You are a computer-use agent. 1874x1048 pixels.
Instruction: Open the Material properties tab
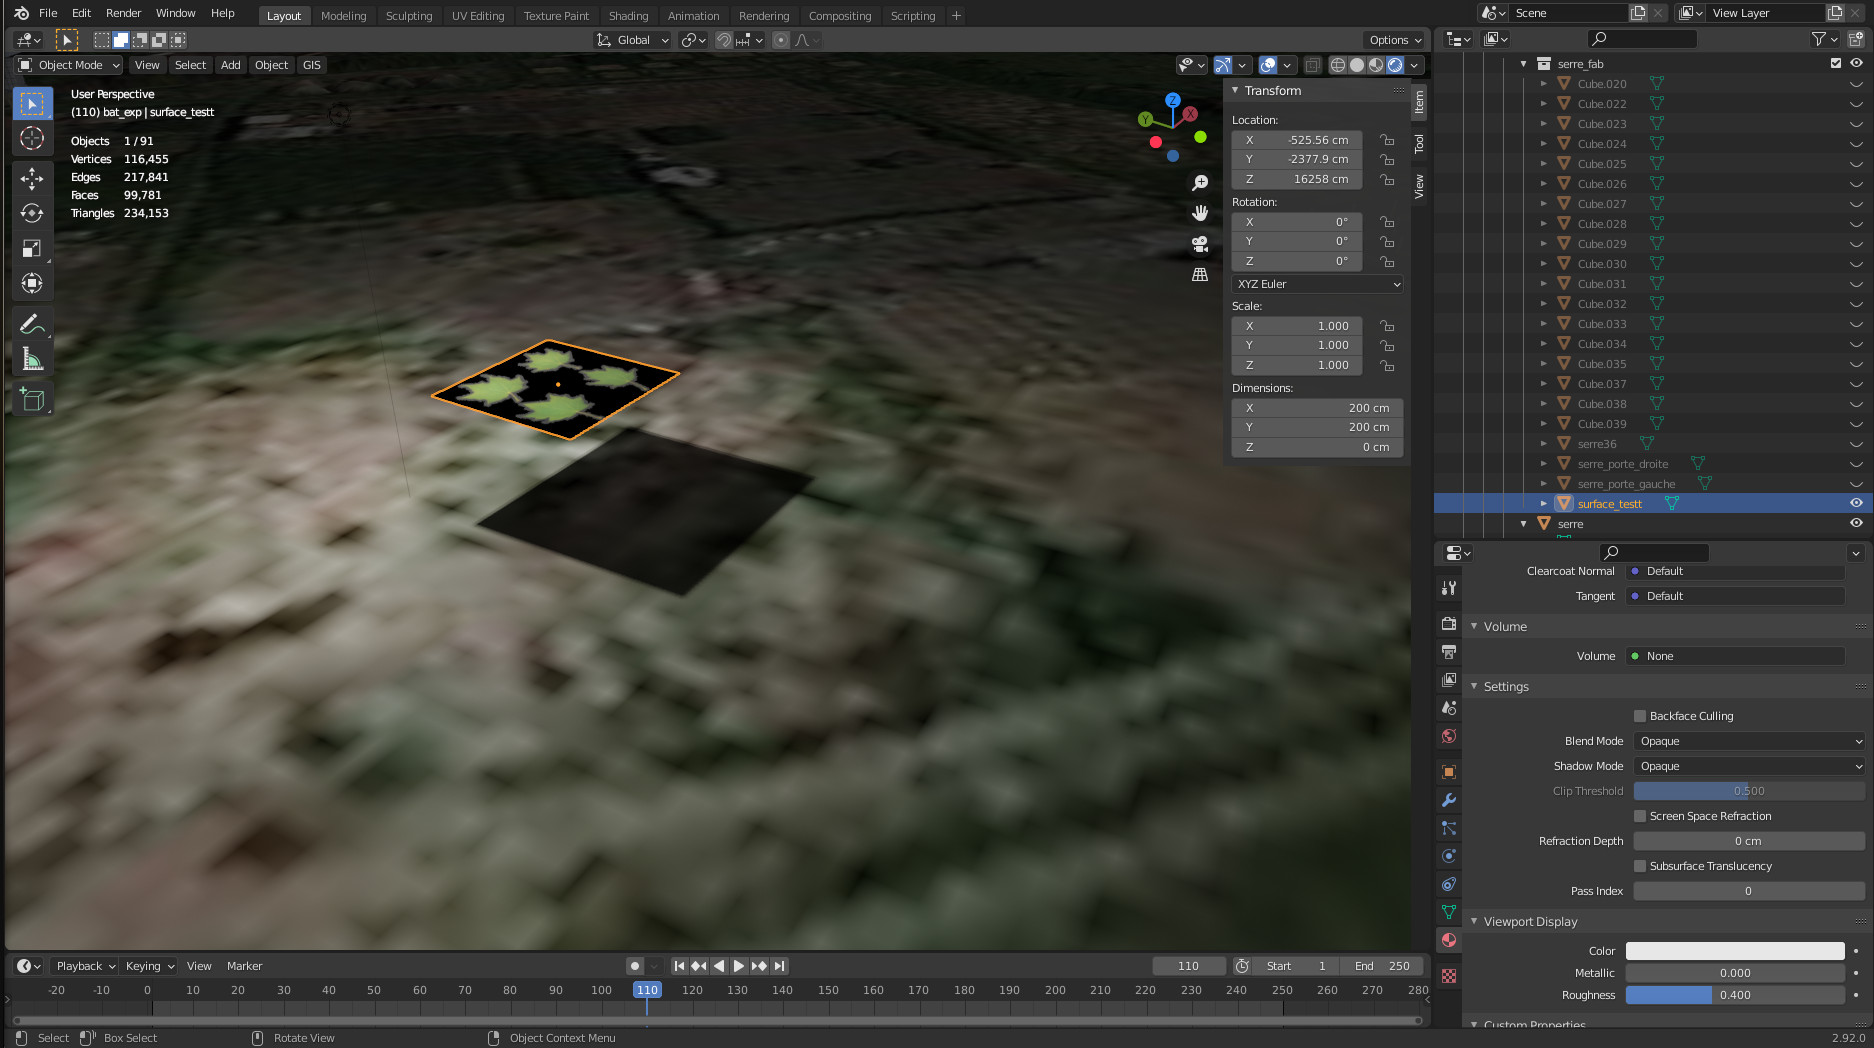click(x=1448, y=940)
